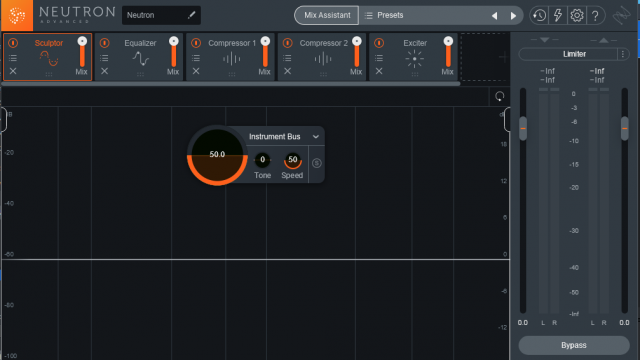The image size is (640, 360).
Task: Expand the Instrument Bus dropdown
Action: point(316,137)
